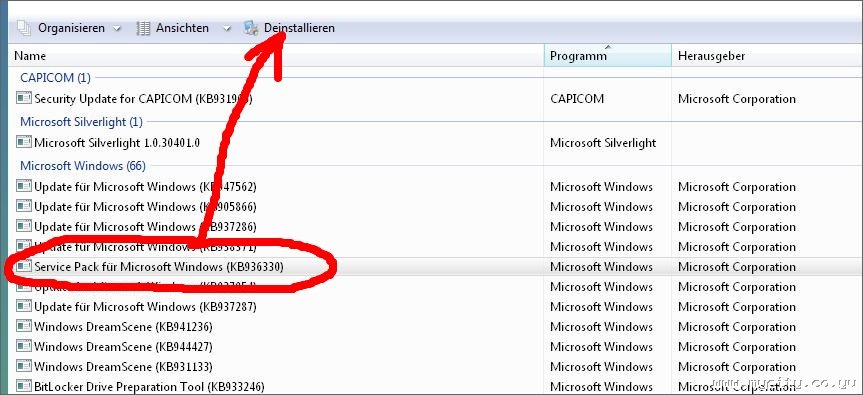The image size is (863, 395).
Task: Collapse the Microsoft Silverlight (1) group
Action: pyautogui.click(x=81, y=122)
